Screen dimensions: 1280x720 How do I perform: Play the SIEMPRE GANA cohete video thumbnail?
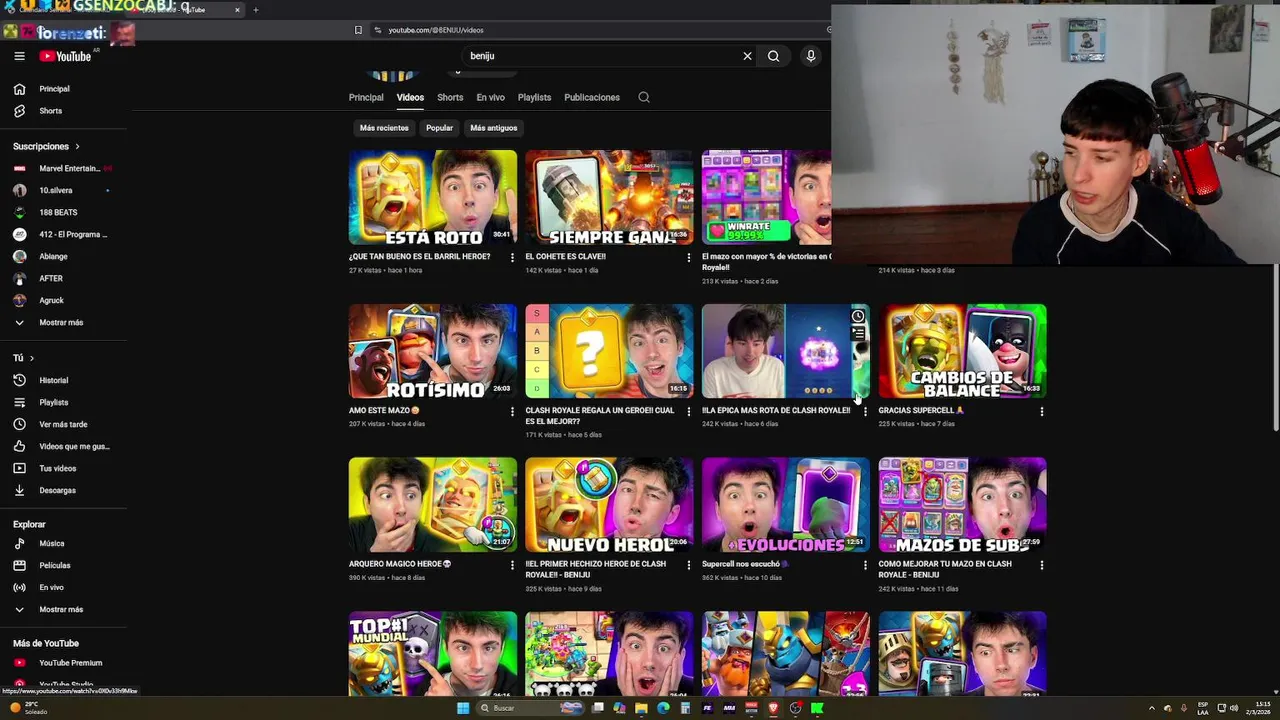(609, 197)
